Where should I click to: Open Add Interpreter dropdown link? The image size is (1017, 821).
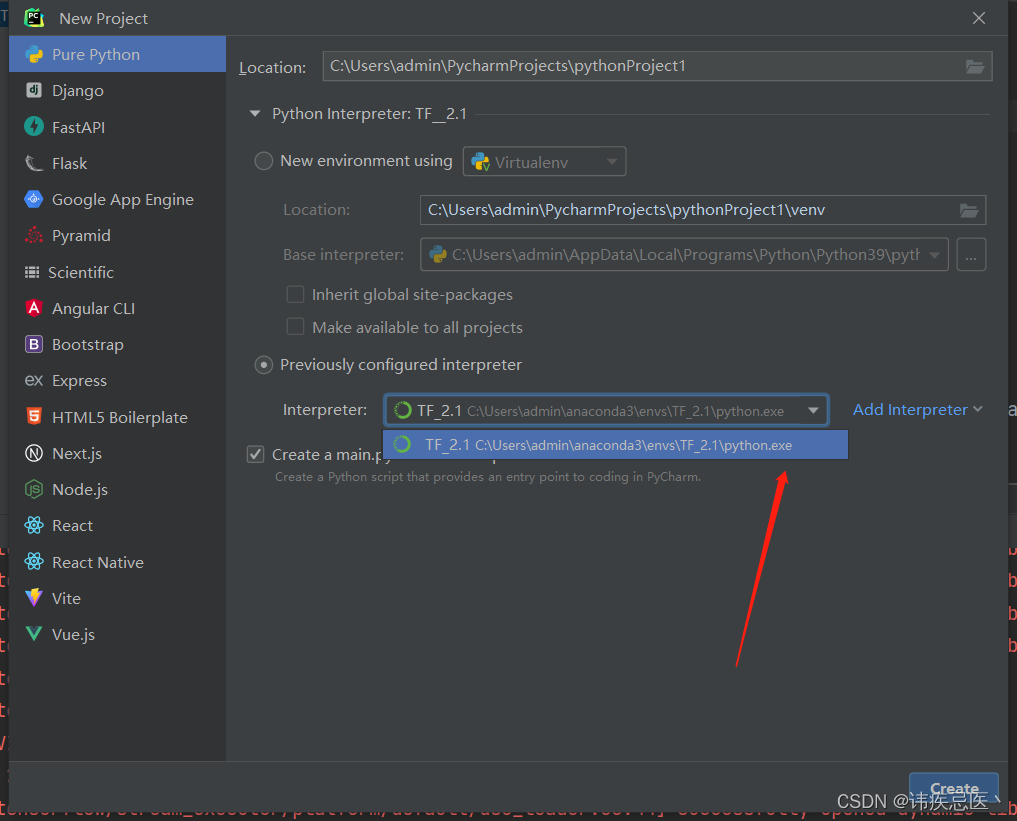(918, 410)
